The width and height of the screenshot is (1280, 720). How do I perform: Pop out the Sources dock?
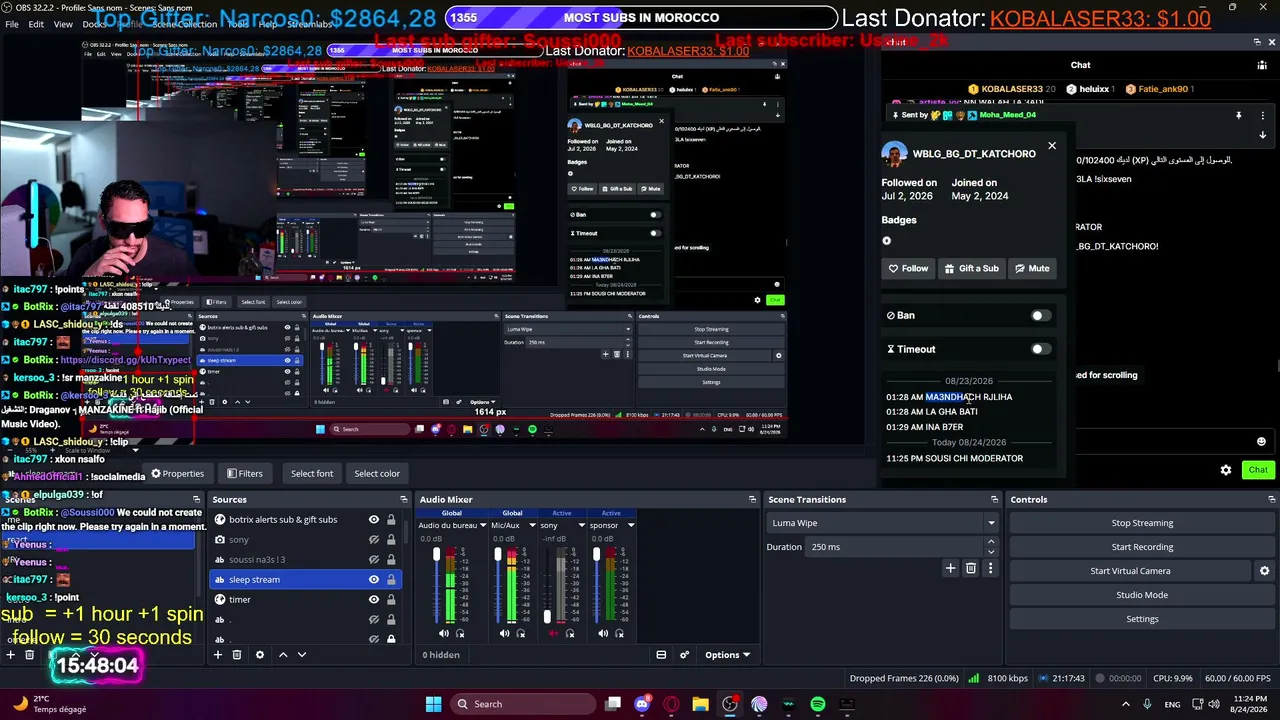(404, 499)
